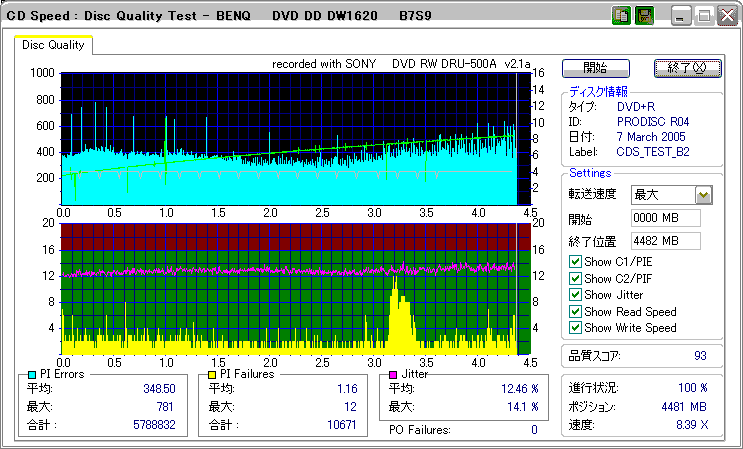Disable the Show Jitter checkbox
743x449 pixels.
pyautogui.click(x=574, y=295)
